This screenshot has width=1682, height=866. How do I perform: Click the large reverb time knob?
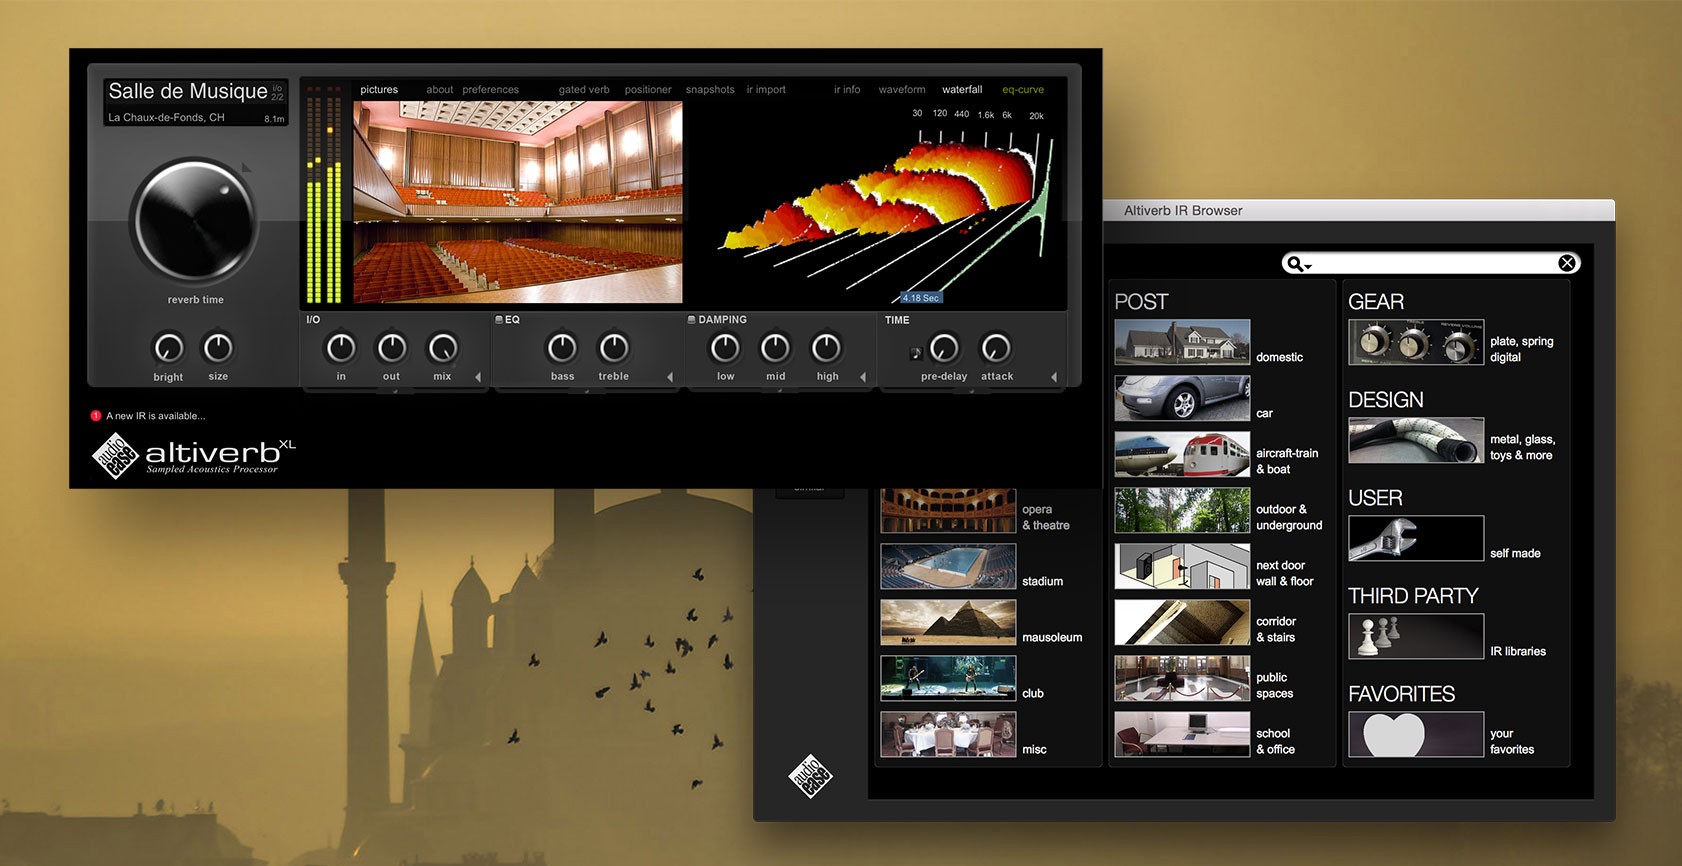coord(194,220)
